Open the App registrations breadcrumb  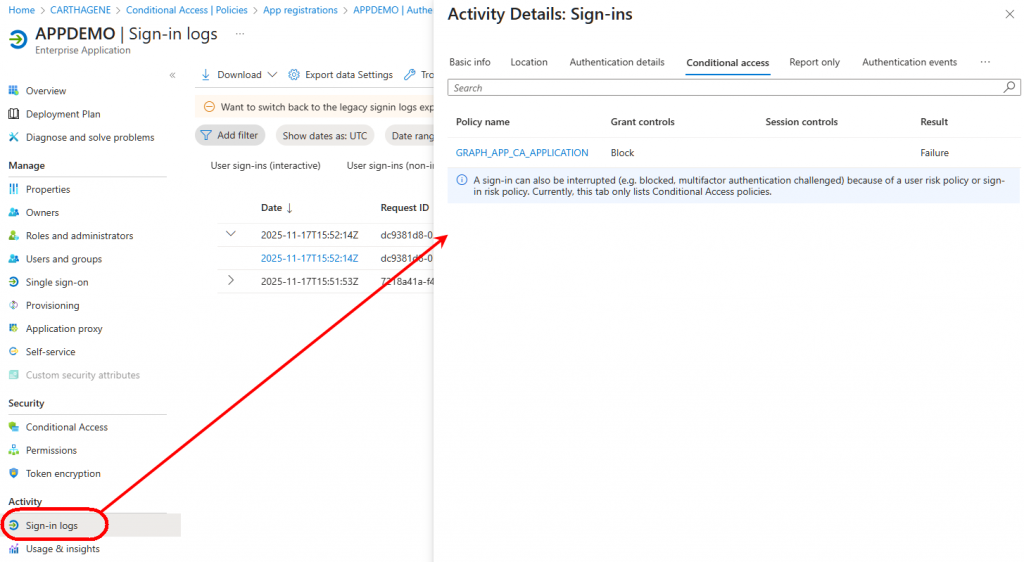tap(300, 10)
